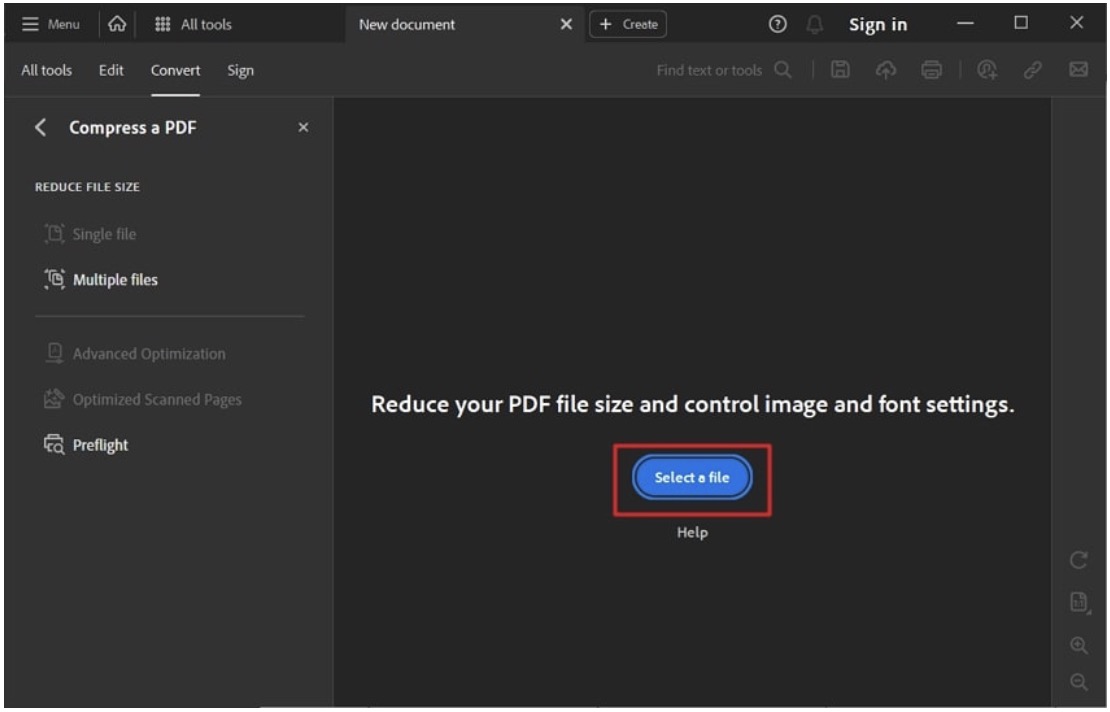Go to the Home icon

(117, 24)
